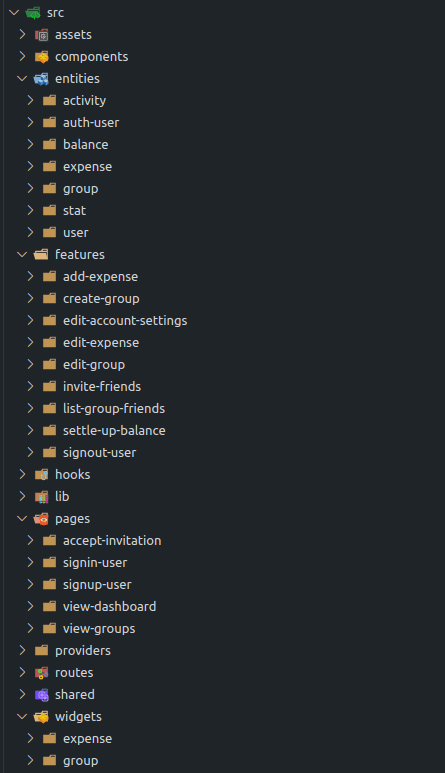This screenshot has height=773, width=445.
Task: Collapse the features chevron
Action: [22, 255]
